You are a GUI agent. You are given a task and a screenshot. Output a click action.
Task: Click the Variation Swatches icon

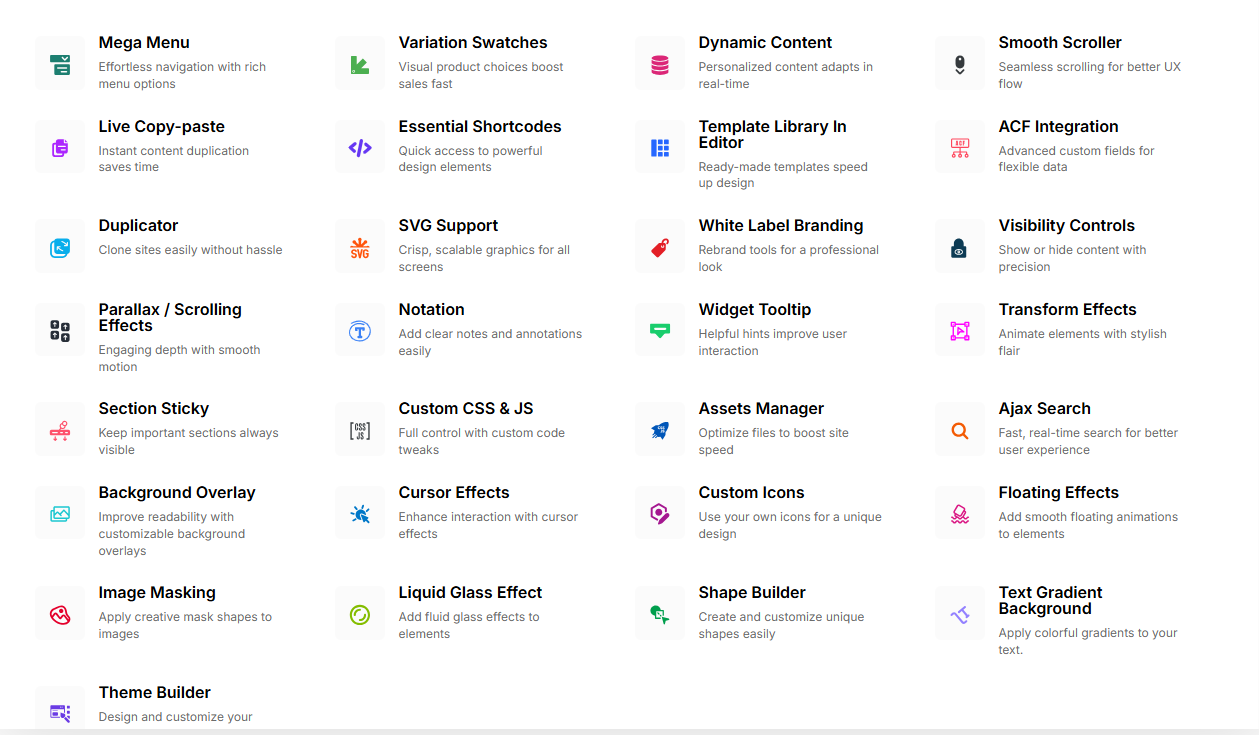(x=360, y=65)
